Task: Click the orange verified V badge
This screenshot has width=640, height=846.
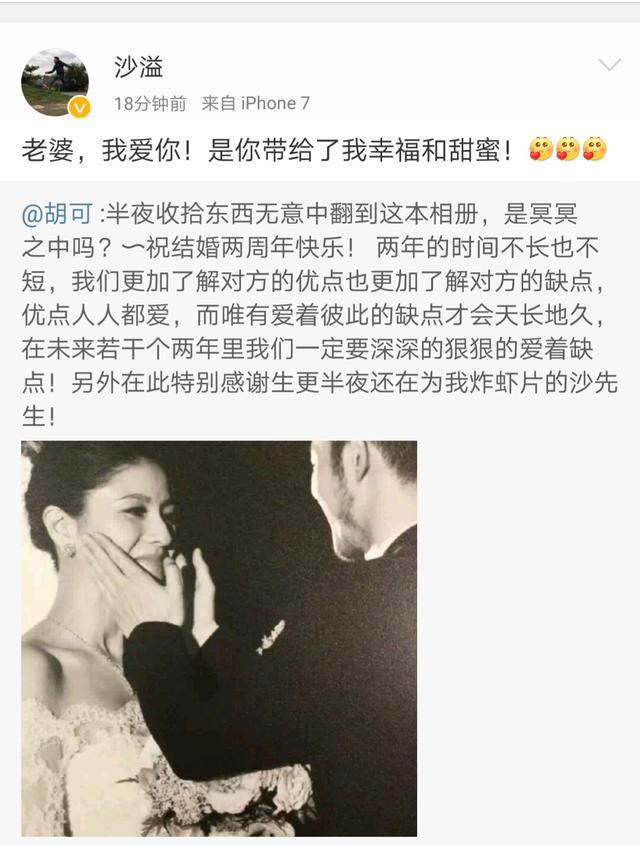Action: [79, 108]
